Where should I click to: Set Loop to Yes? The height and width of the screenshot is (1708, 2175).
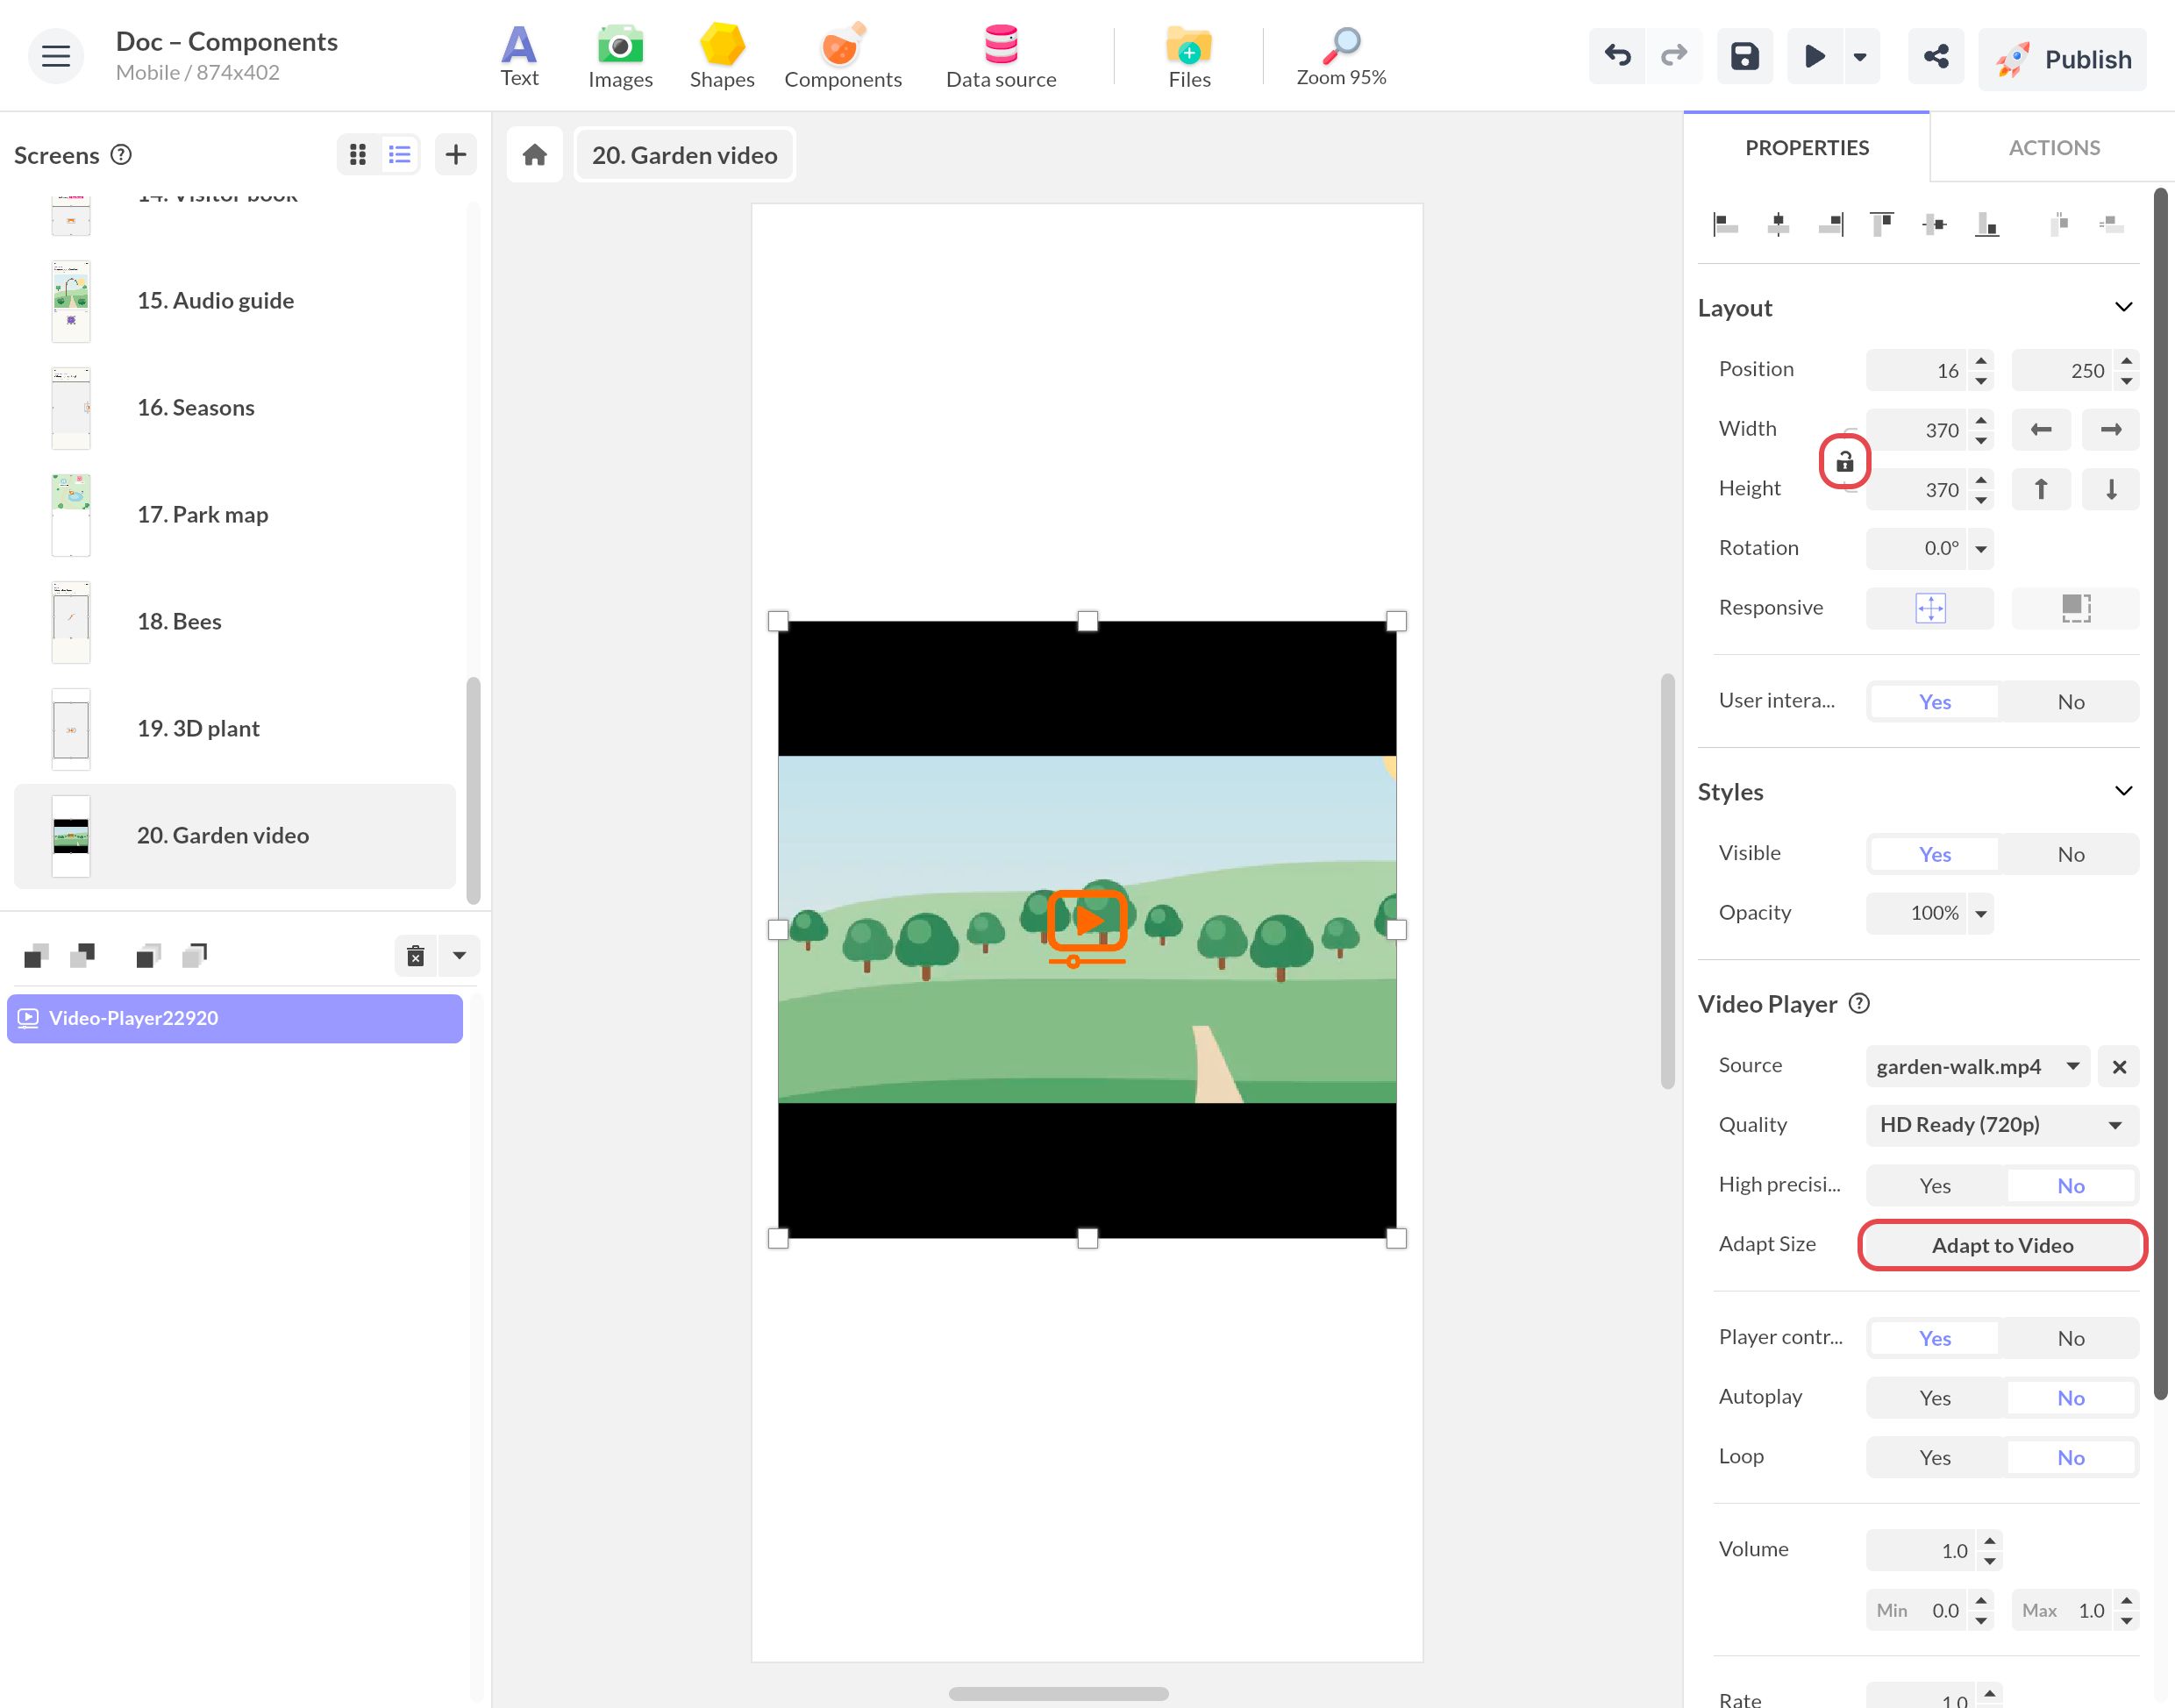(x=1934, y=1458)
